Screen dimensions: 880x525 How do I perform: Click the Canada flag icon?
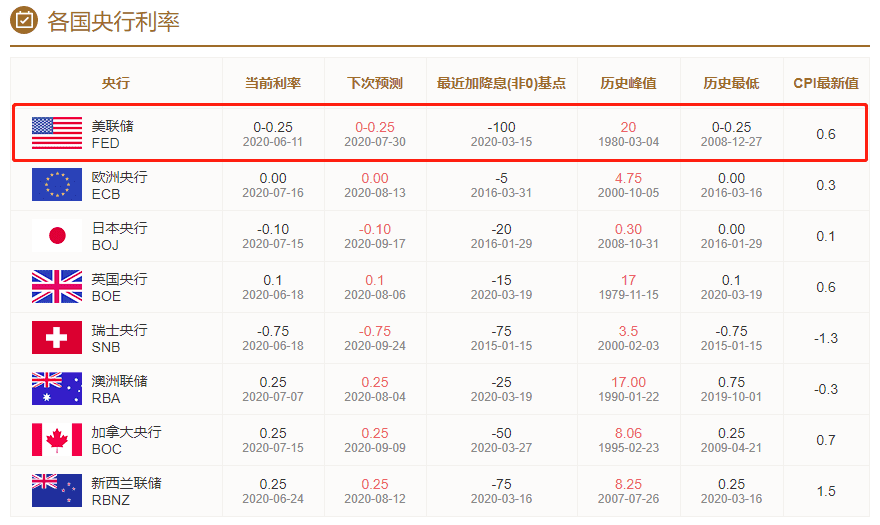coord(57,440)
